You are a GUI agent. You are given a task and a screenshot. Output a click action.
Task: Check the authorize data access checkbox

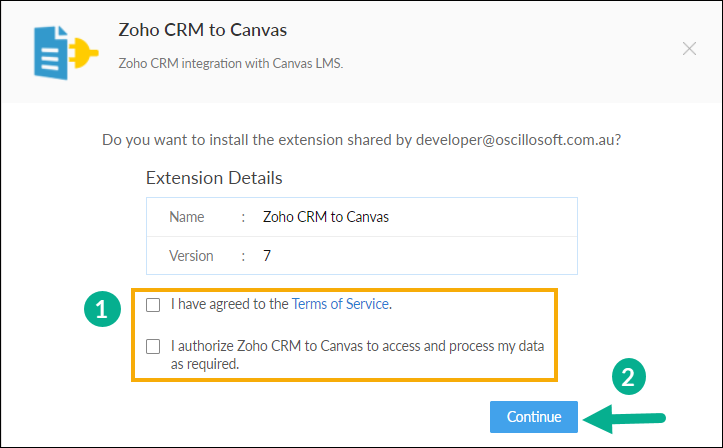coord(153,346)
